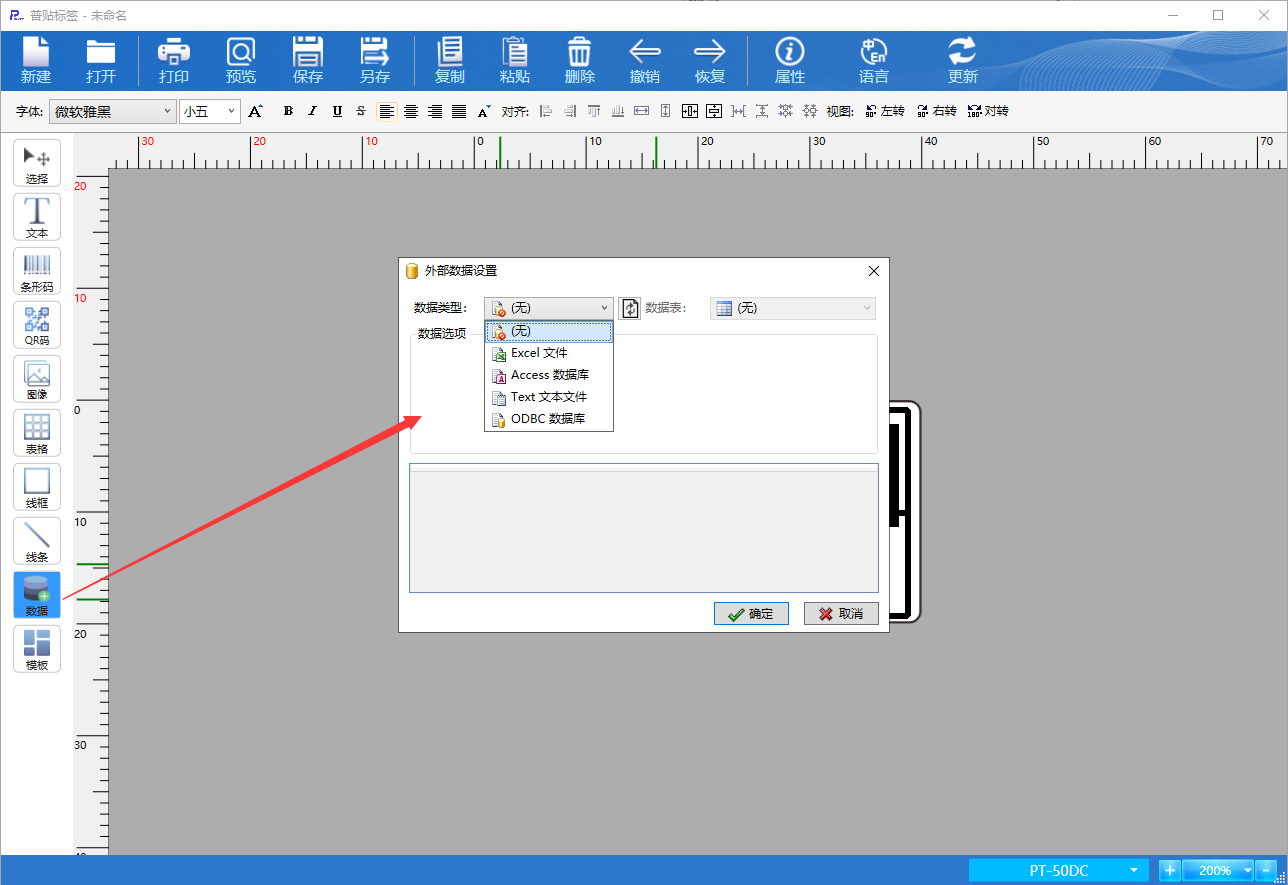Viewport: 1288px width, 885px height.
Task: Choose Text 文本文件 option
Action: tap(549, 397)
